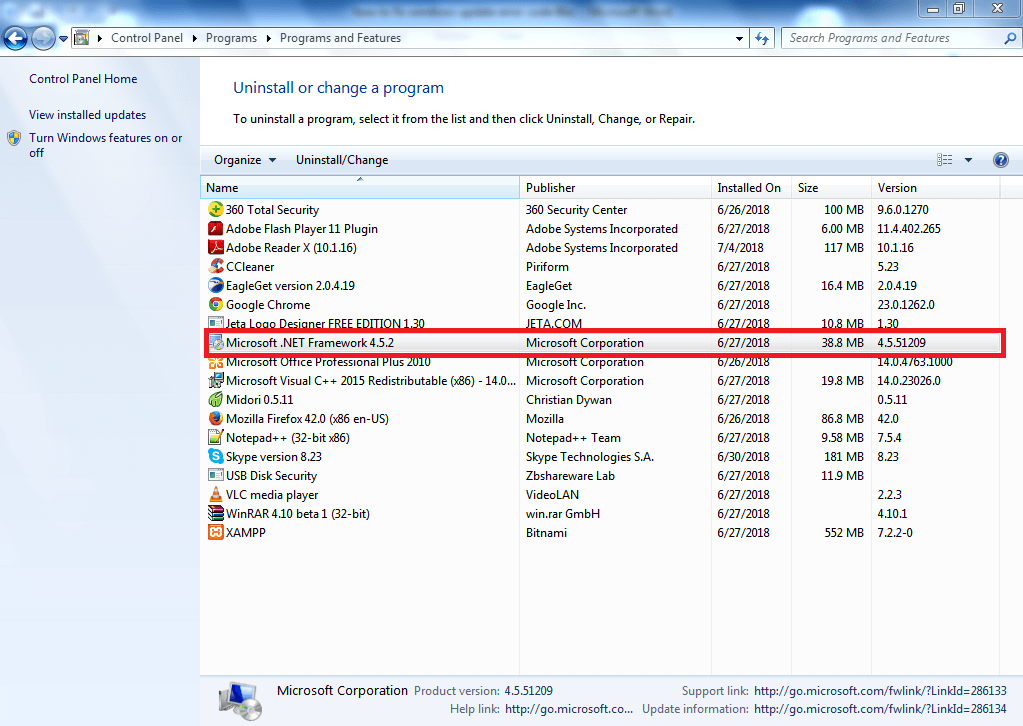
Task: Click version 9.6.0.1270 for 360 Total Security
Action: (902, 210)
